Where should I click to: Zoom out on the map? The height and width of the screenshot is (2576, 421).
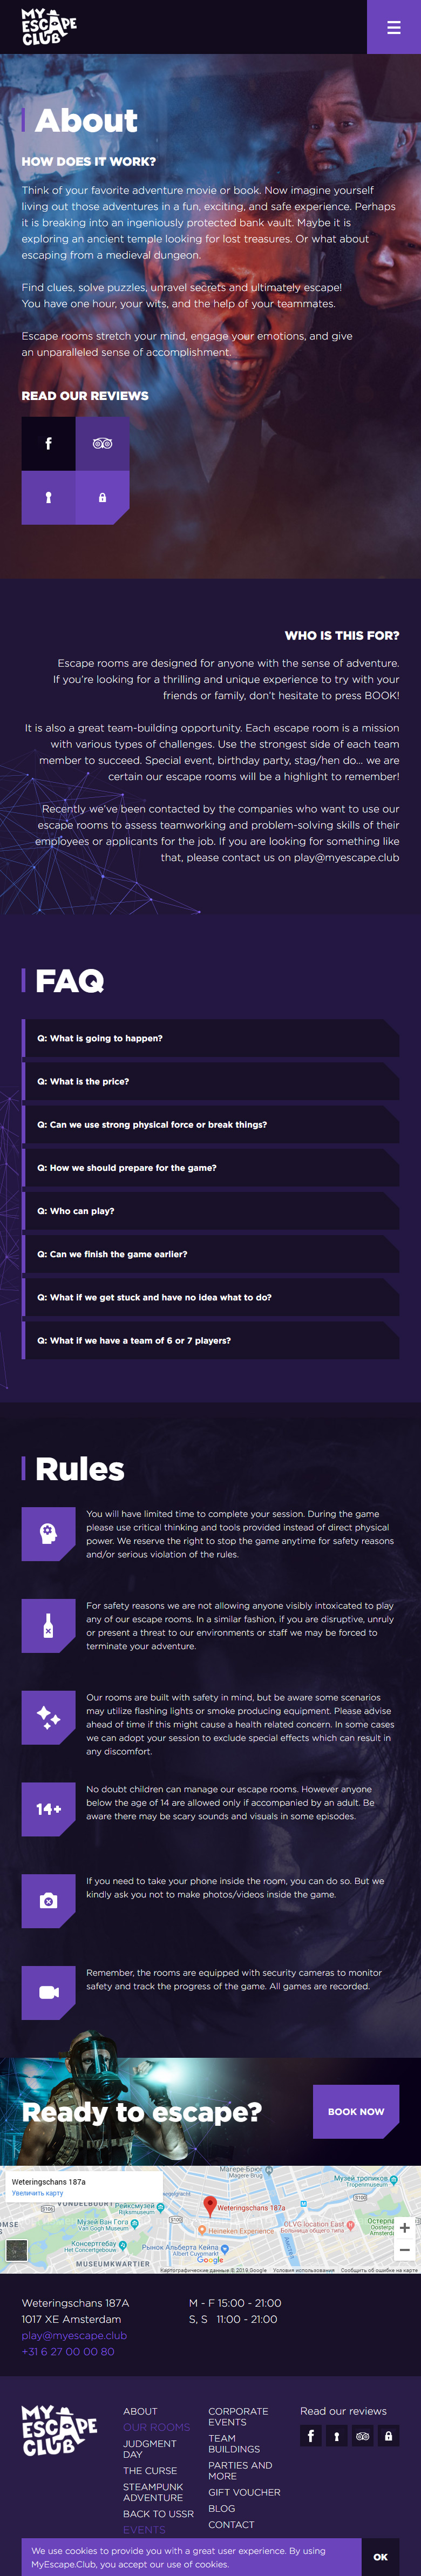pos(404,2249)
